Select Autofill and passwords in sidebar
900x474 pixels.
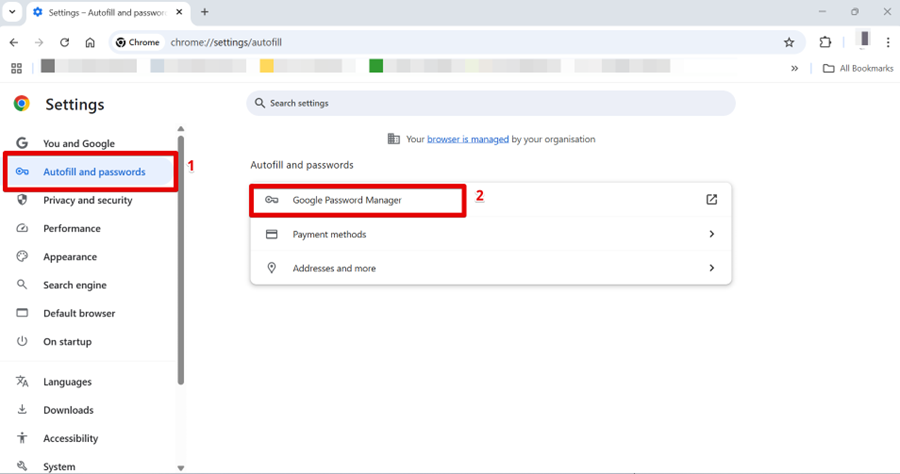(x=93, y=172)
